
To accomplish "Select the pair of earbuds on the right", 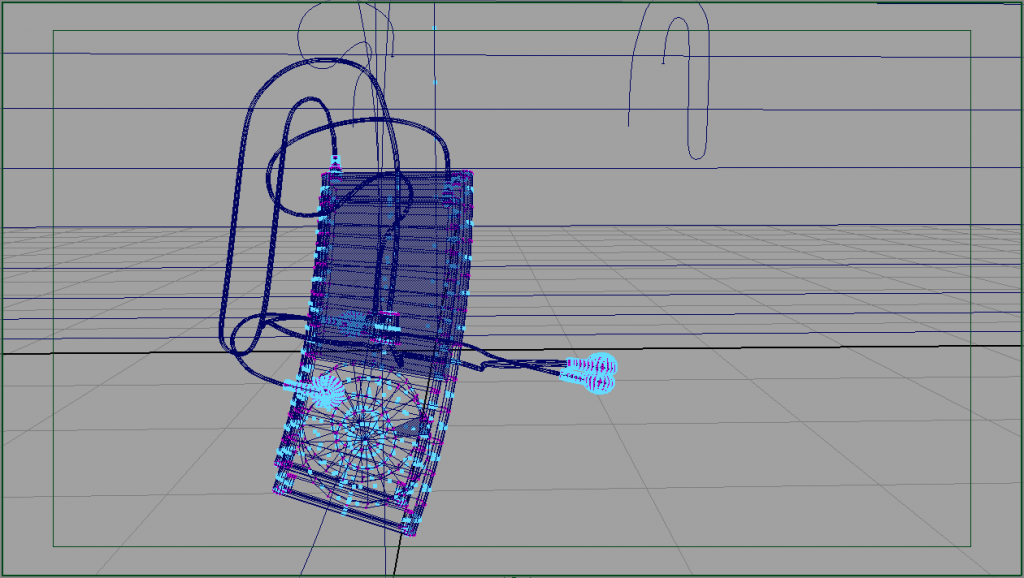I will click(590, 373).
